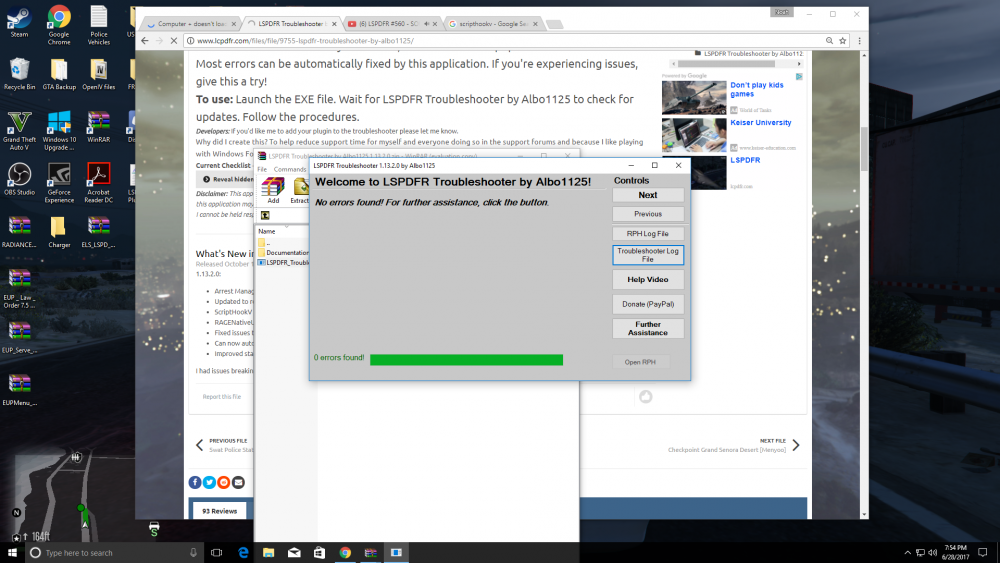The image size is (1000, 563).
Task: Share the file on Reddit
Action: [224, 483]
